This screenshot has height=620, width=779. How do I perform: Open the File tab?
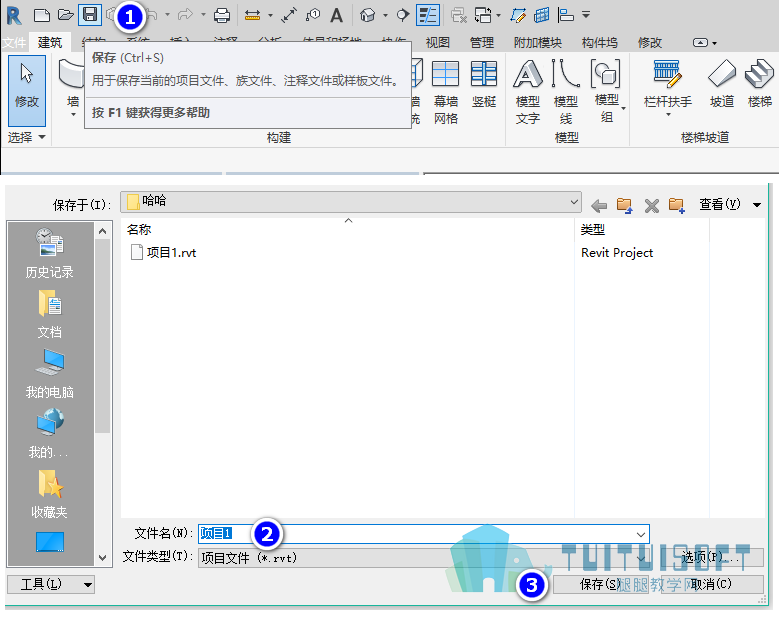[13, 43]
